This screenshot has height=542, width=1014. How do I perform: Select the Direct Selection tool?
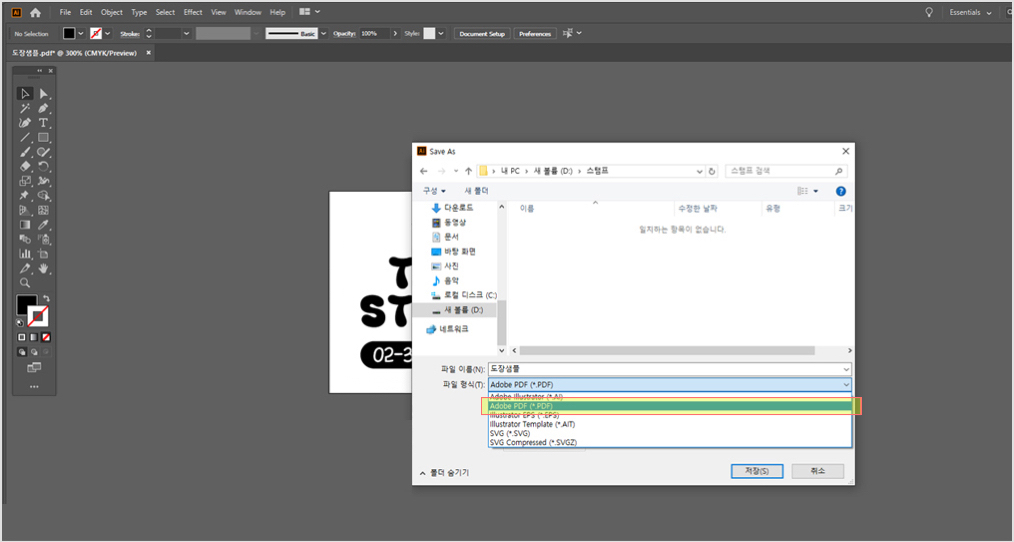click(43, 94)
